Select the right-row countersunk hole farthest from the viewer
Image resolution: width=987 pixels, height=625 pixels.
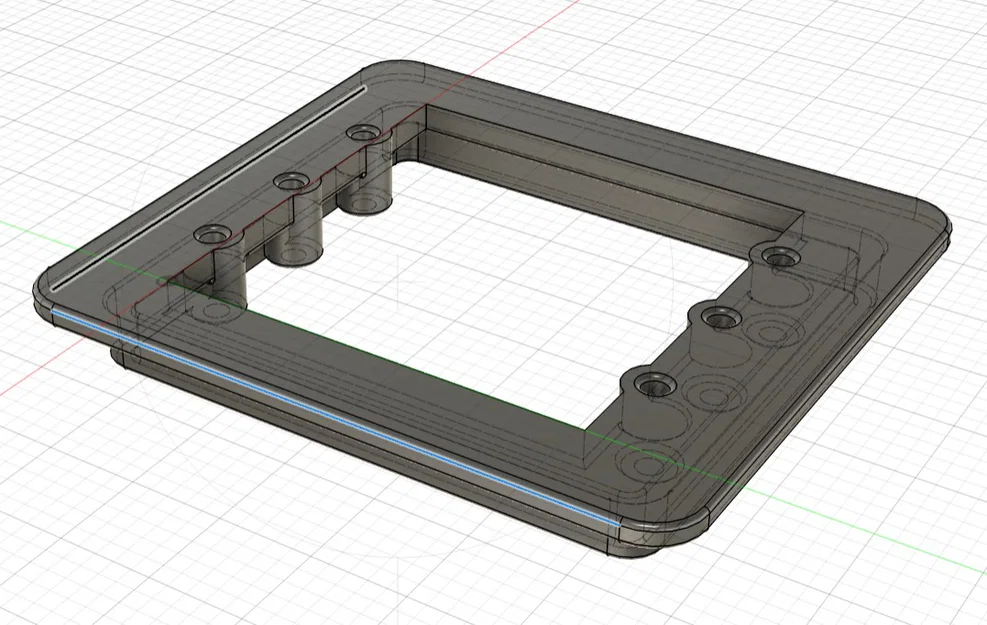point(781,256)
